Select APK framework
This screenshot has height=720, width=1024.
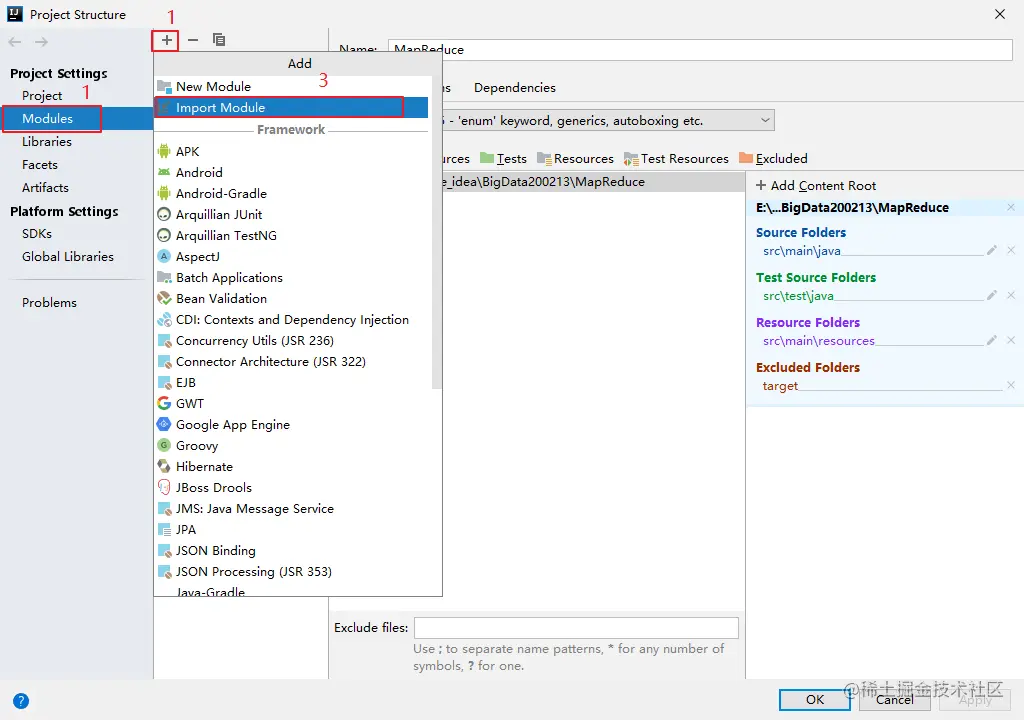tap(293, 151)
